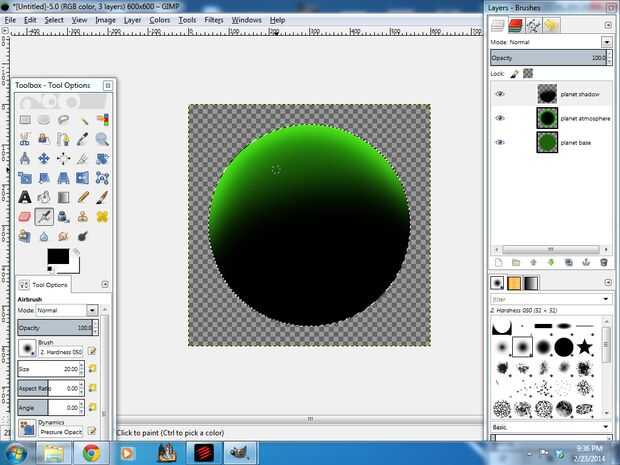Screen dimensions: 620x465
Task: Select the Pencil tool
Action: point(83,197)
